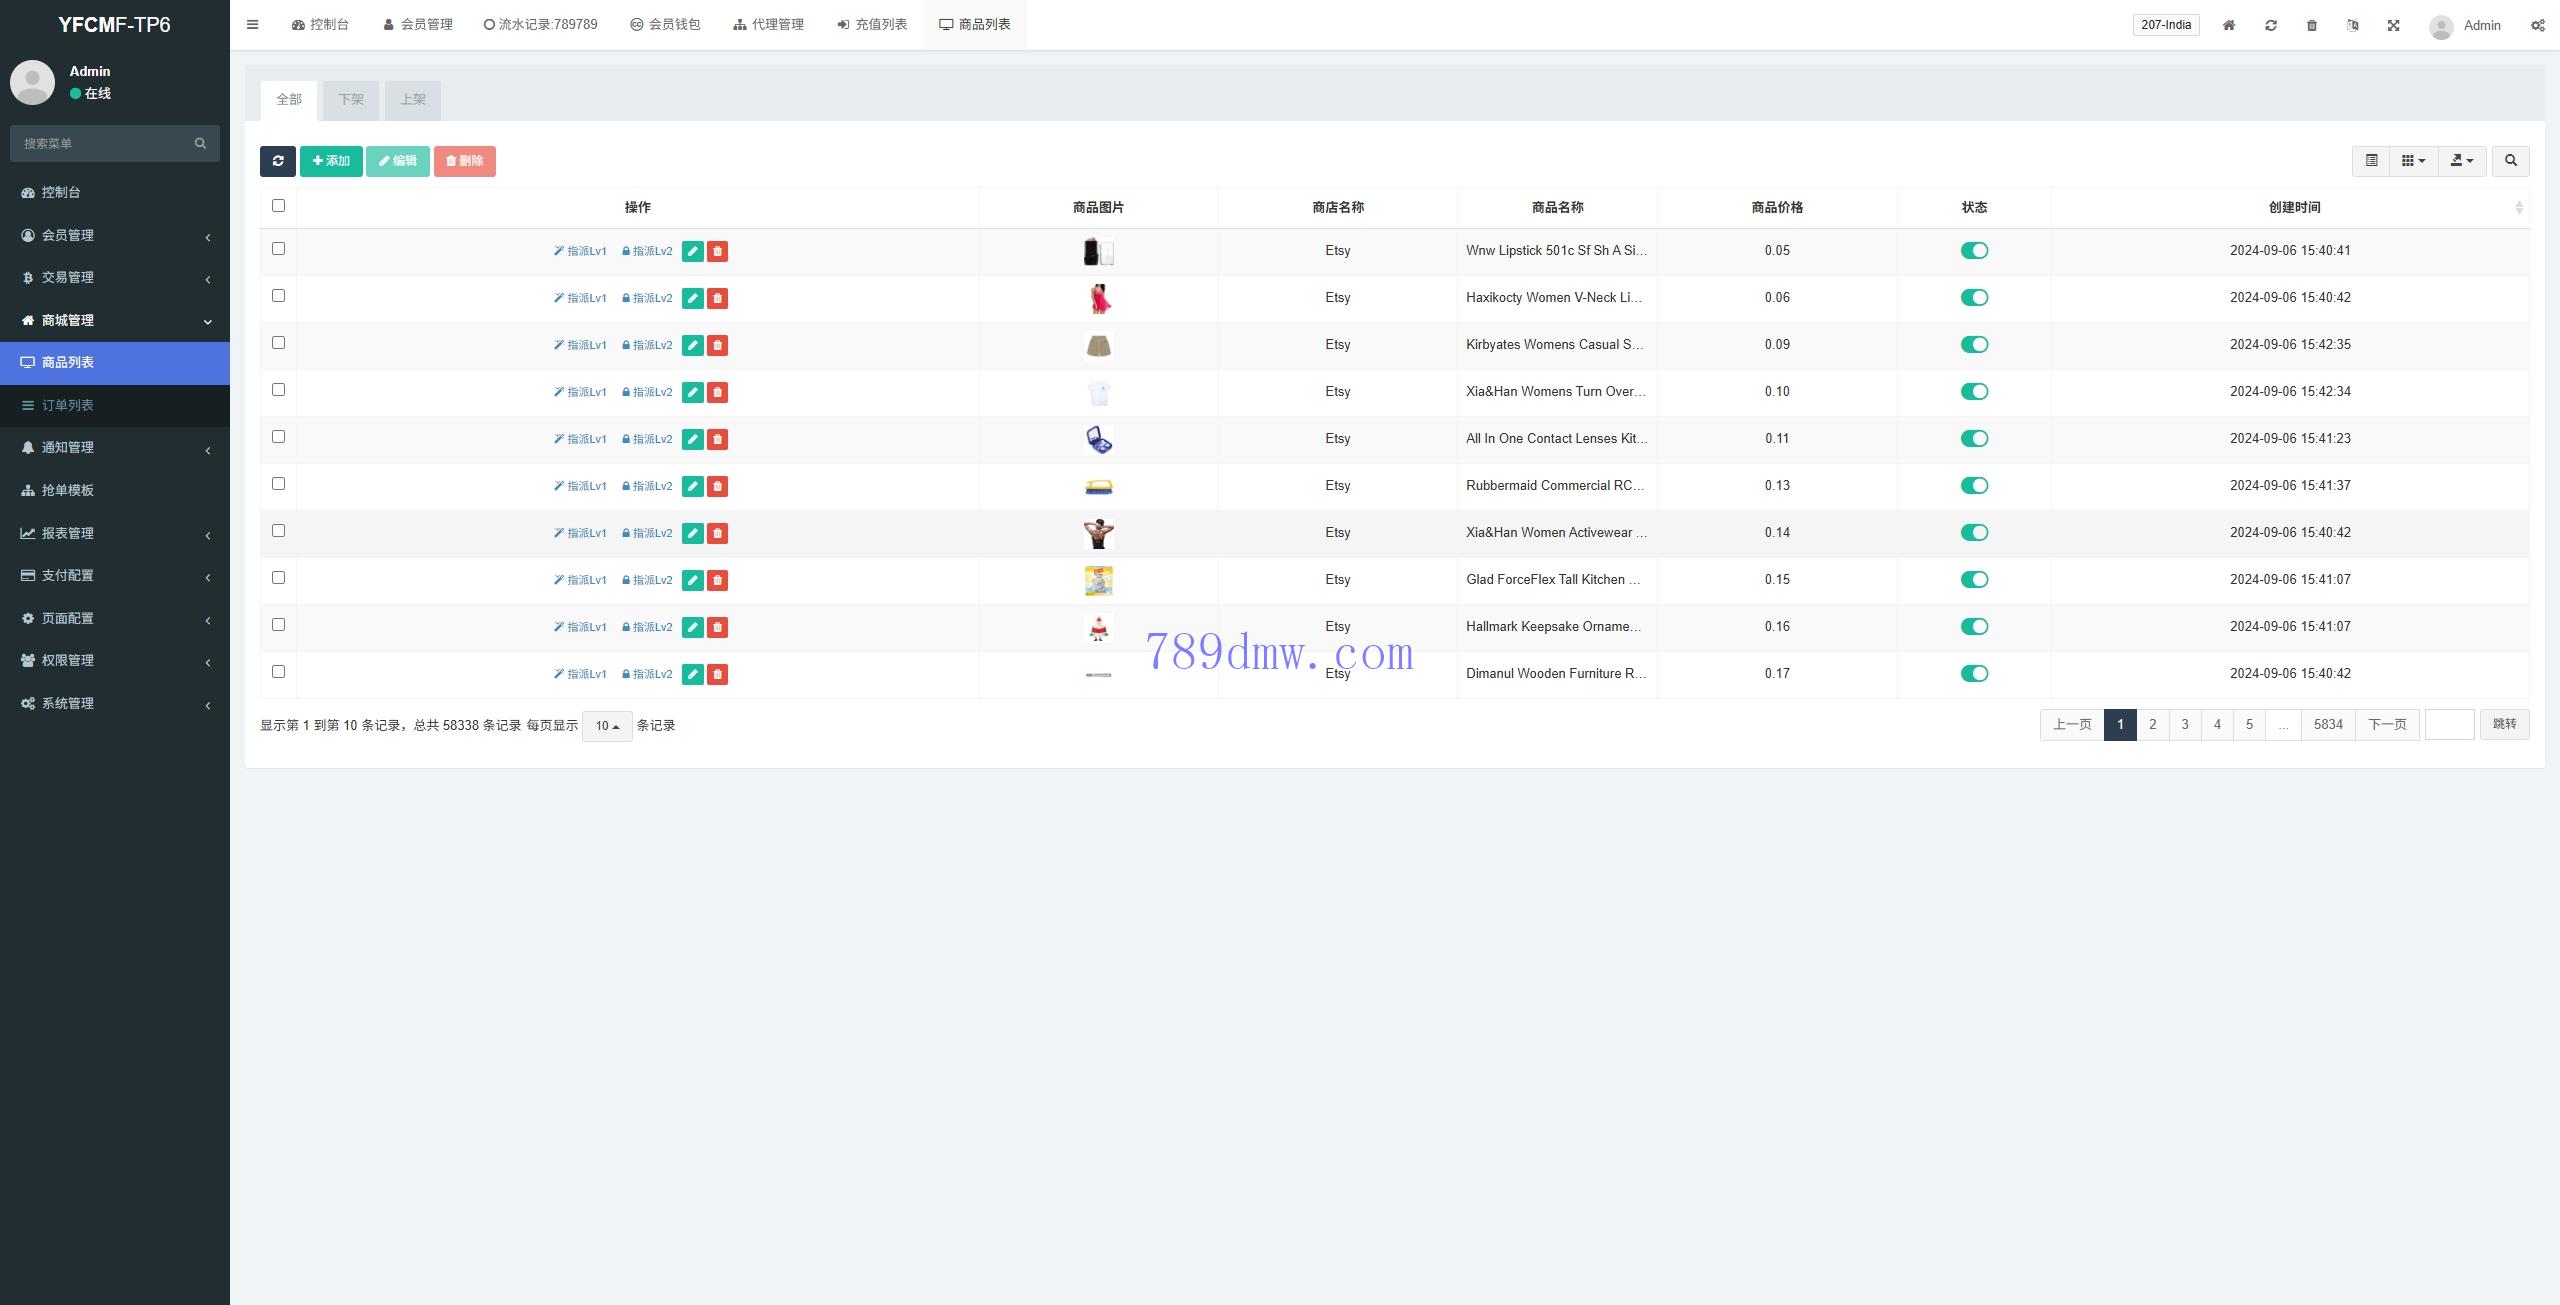
Task: Click the fullscreen icon in top bar
Action: click(2393, 25)
